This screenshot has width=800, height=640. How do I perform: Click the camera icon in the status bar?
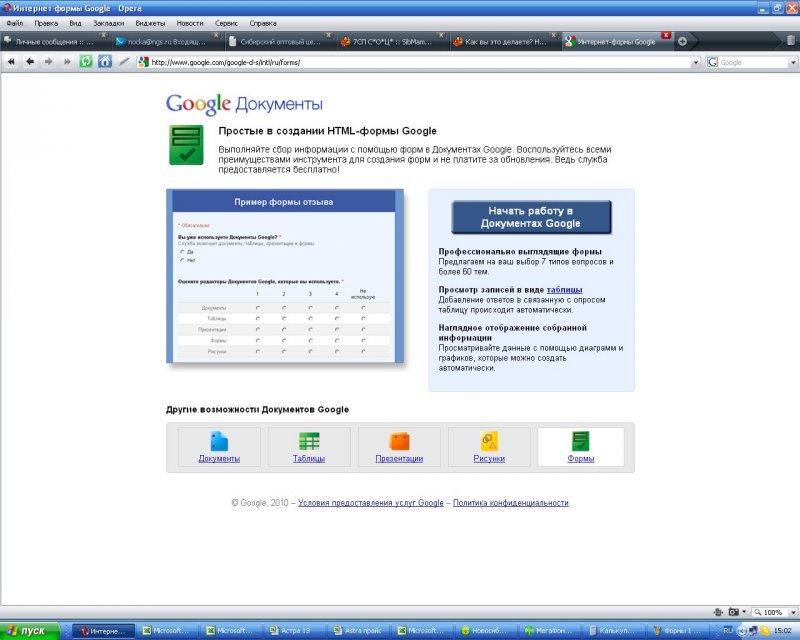[734, 611]
